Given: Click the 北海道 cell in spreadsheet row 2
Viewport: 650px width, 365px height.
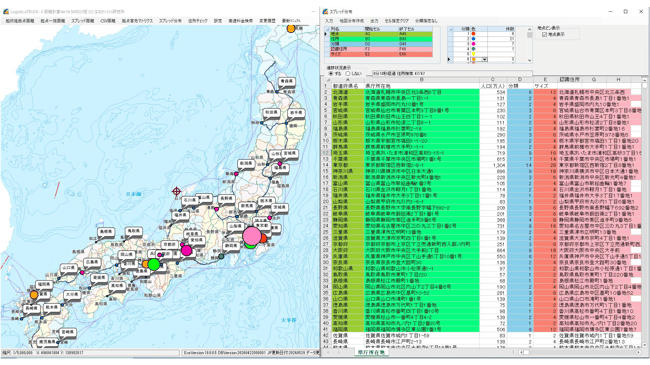Looking at the screenshot, I should tap(347, 92).
